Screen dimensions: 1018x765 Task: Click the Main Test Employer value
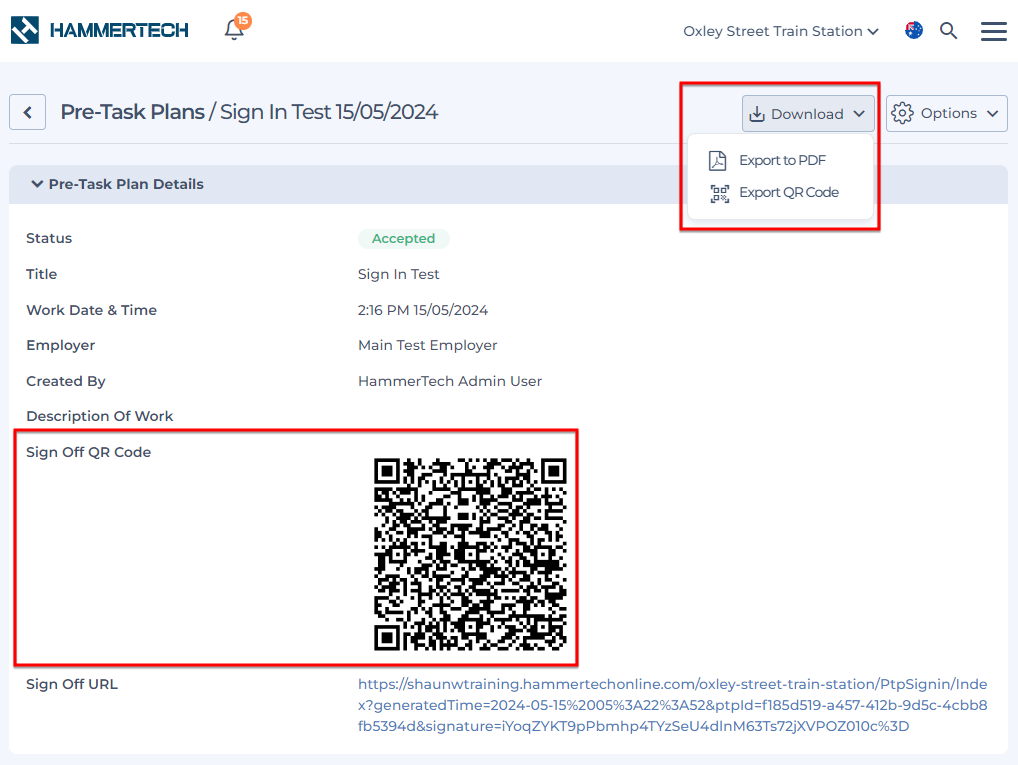(428, 345)
